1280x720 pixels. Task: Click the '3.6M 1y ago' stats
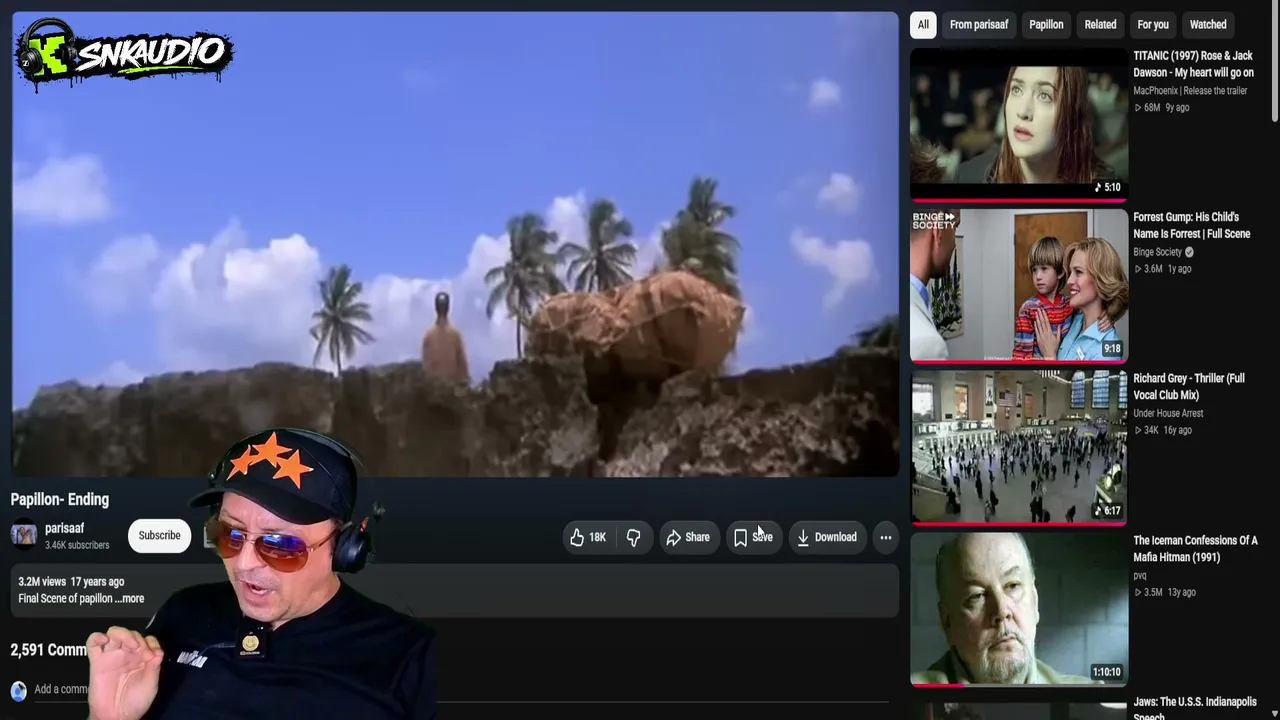1163,269
